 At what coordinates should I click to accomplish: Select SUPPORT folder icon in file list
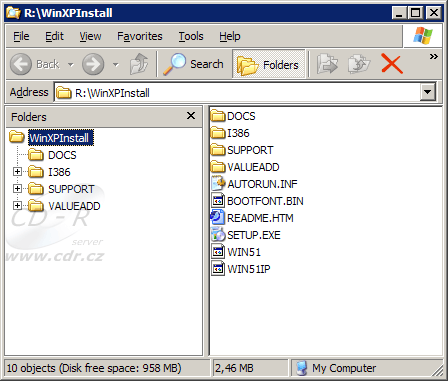[x=218, y=150]
